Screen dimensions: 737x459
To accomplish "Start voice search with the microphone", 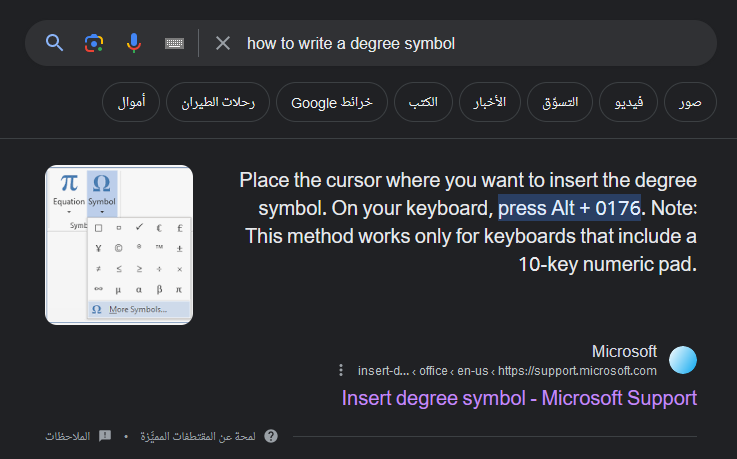I will (134, 43).
